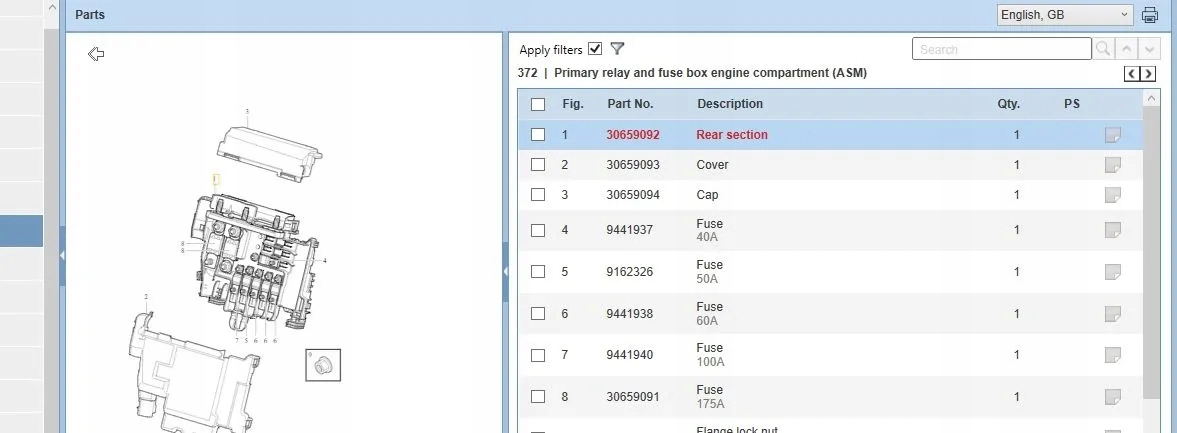The image size is (1177, 433).
Task: Select checkbox for Cap row
Action: coord(538,195)
